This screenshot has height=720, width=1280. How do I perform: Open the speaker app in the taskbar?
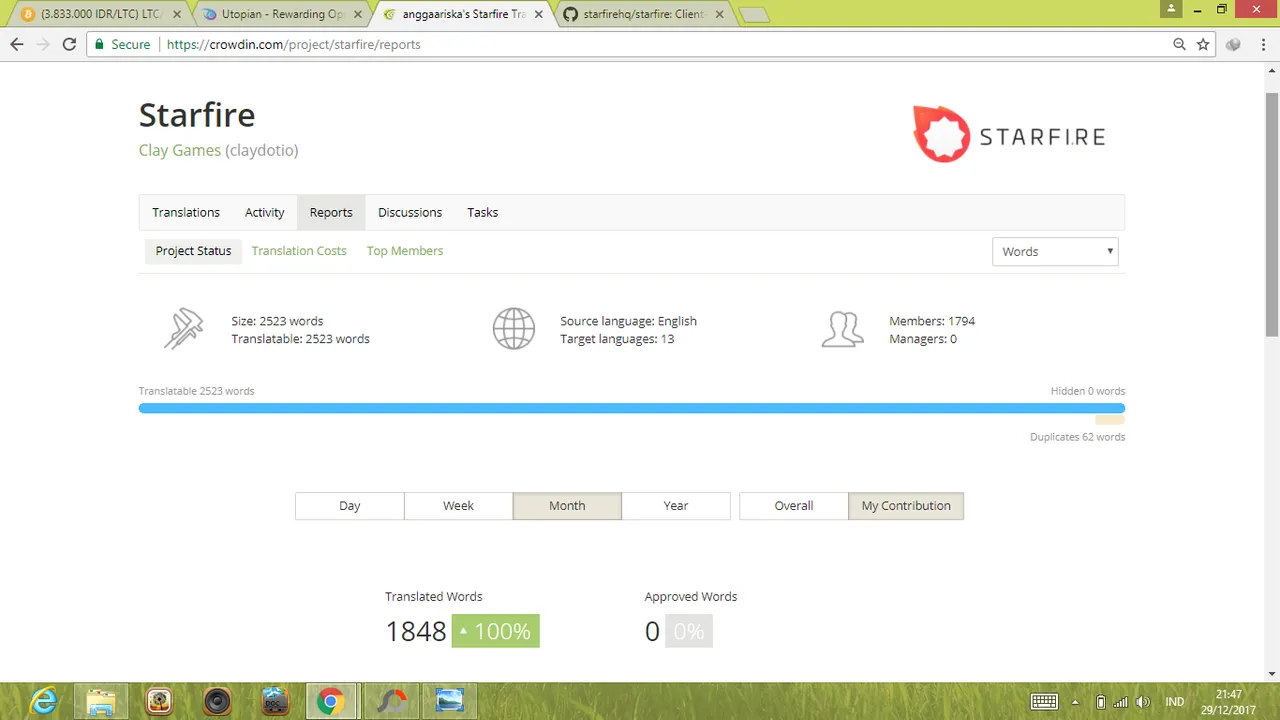pyautogui.click(x=217, y=701)
